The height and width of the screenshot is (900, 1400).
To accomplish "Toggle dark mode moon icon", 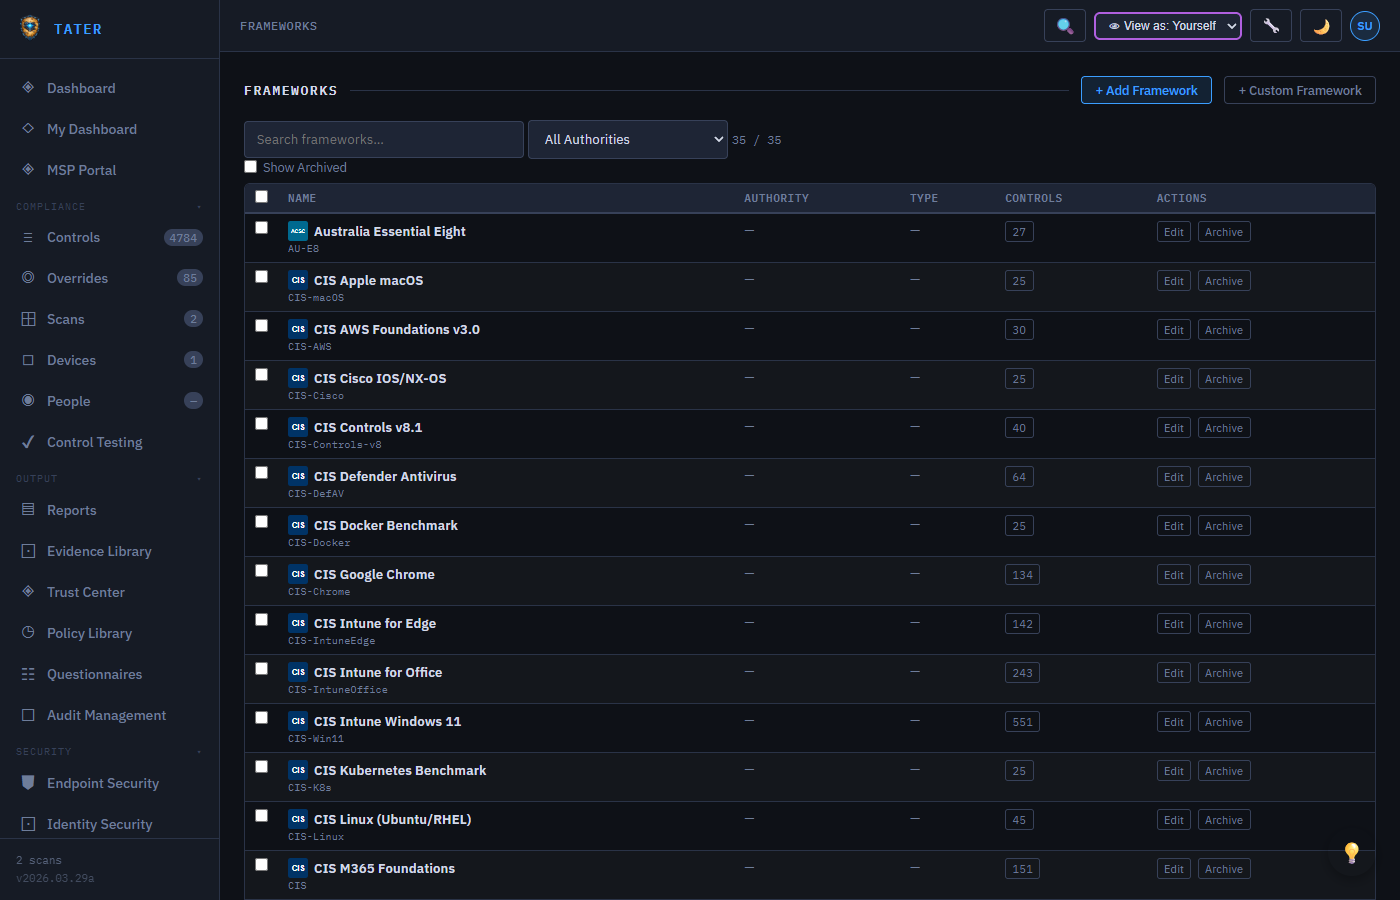I will pyautogui.click(x=1321, y=26).
